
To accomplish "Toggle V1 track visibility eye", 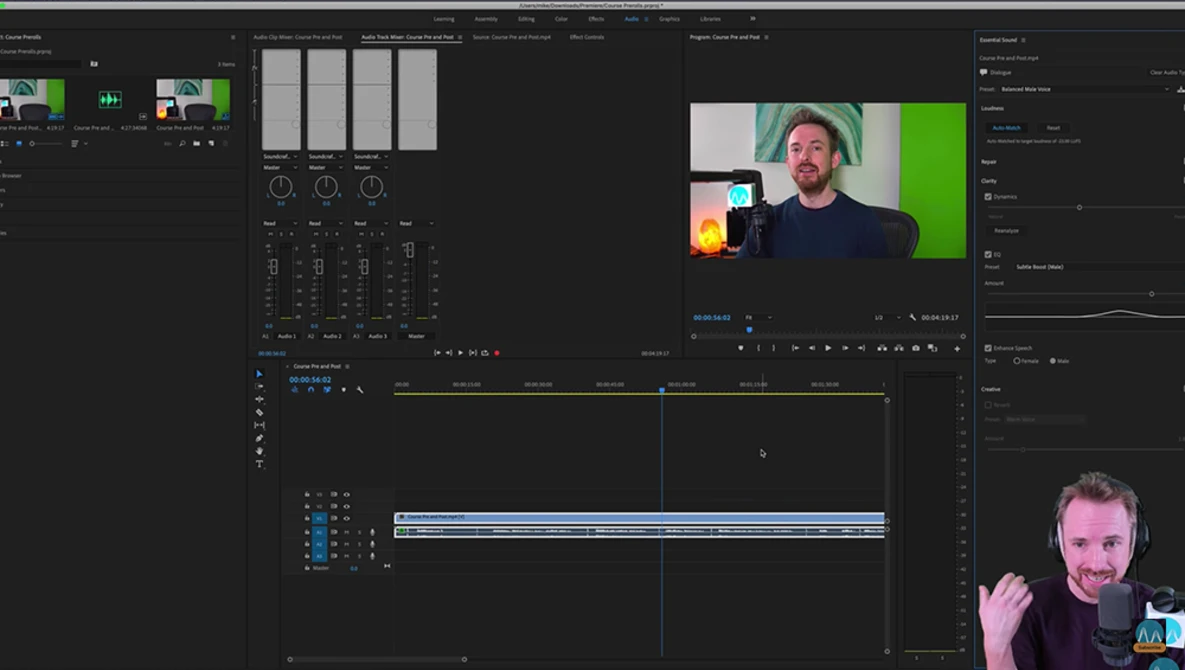I will click(347, 518).
